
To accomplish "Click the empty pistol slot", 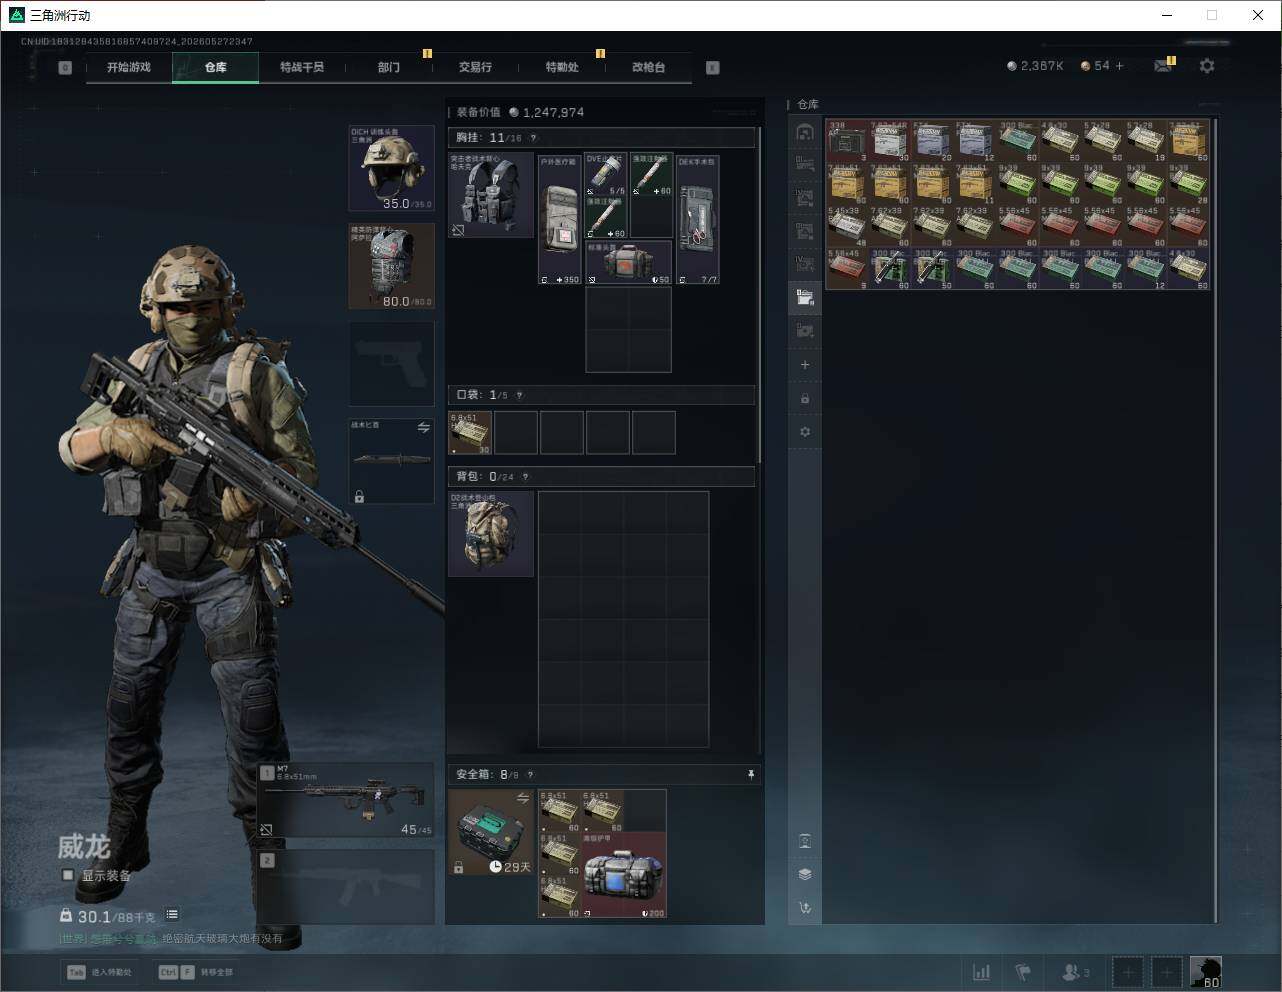I will pyautogui.click(x=391, y=363).
